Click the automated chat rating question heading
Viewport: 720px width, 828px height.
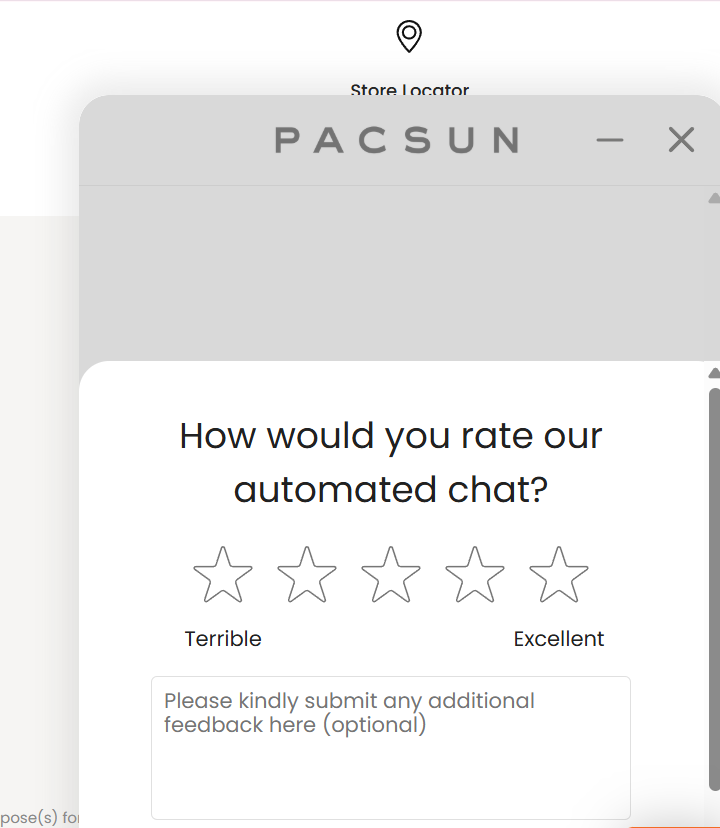(x=390, y=462)
